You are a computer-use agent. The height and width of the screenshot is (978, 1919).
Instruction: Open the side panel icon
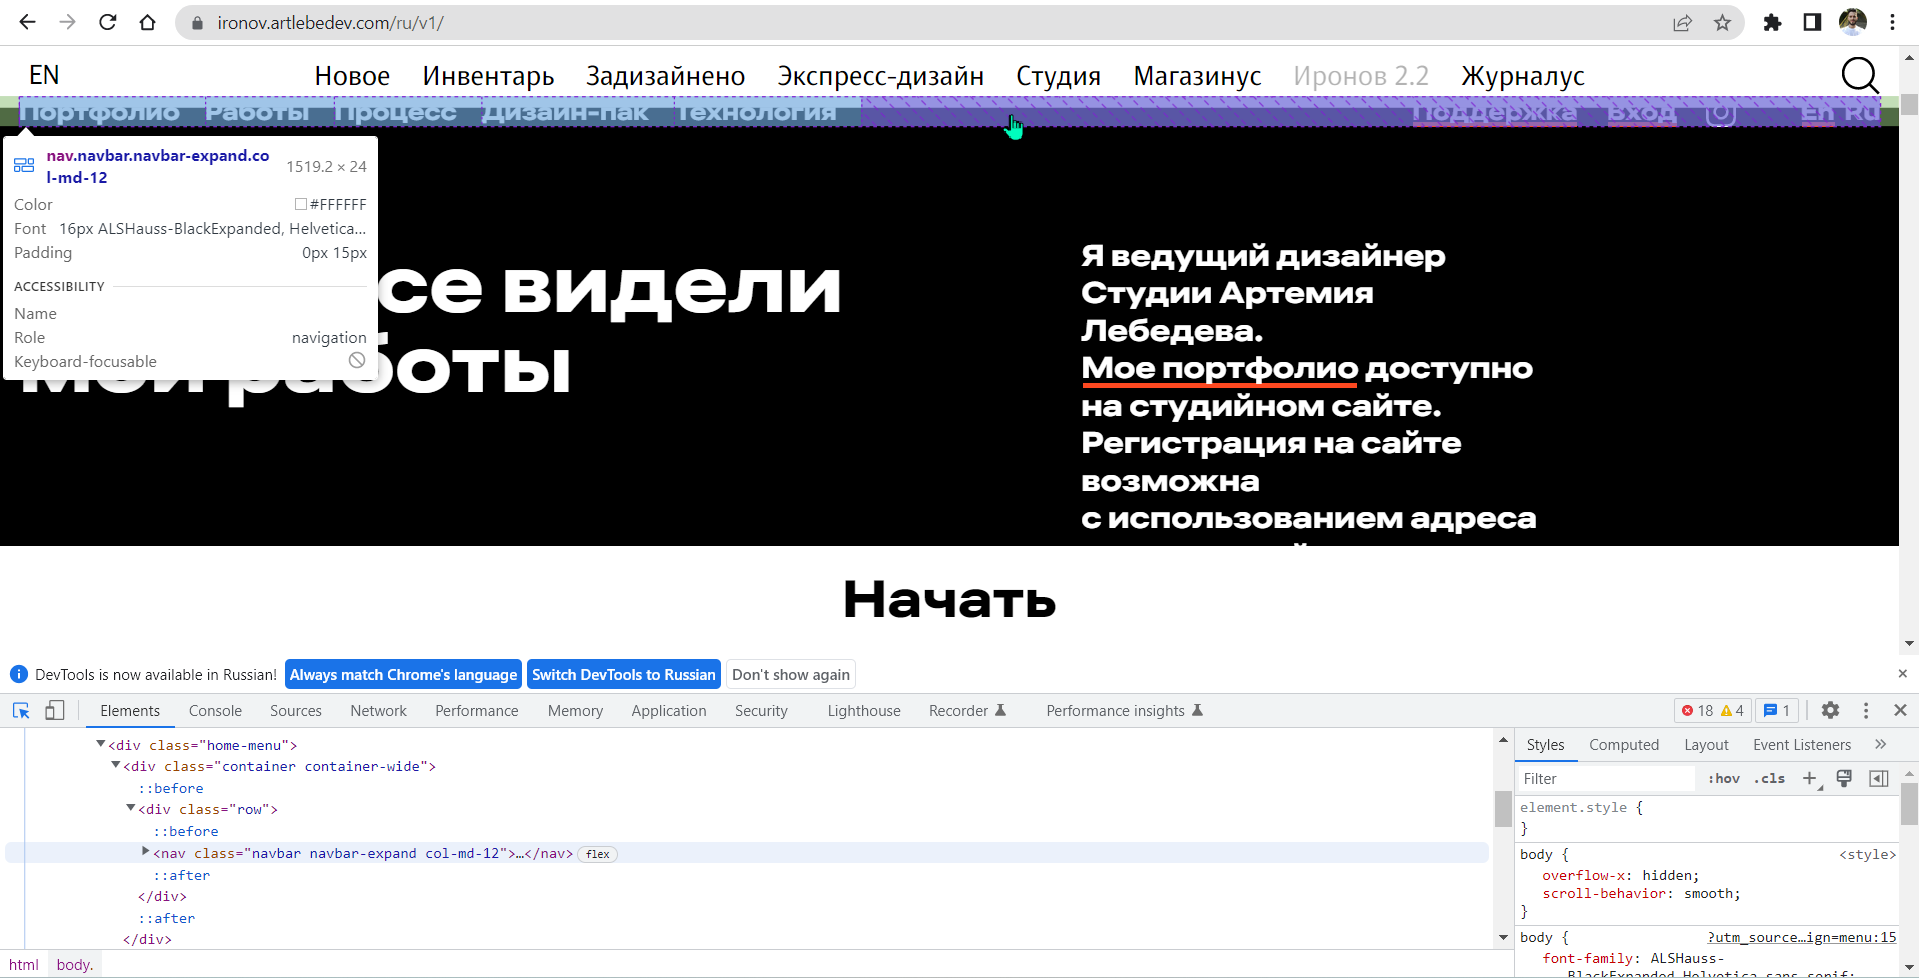tap(1812, 22)
